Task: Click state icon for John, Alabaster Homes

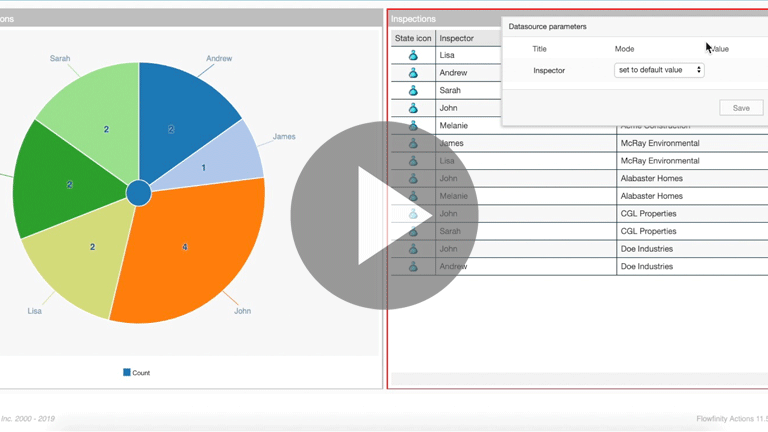Action: click(413, 179)
